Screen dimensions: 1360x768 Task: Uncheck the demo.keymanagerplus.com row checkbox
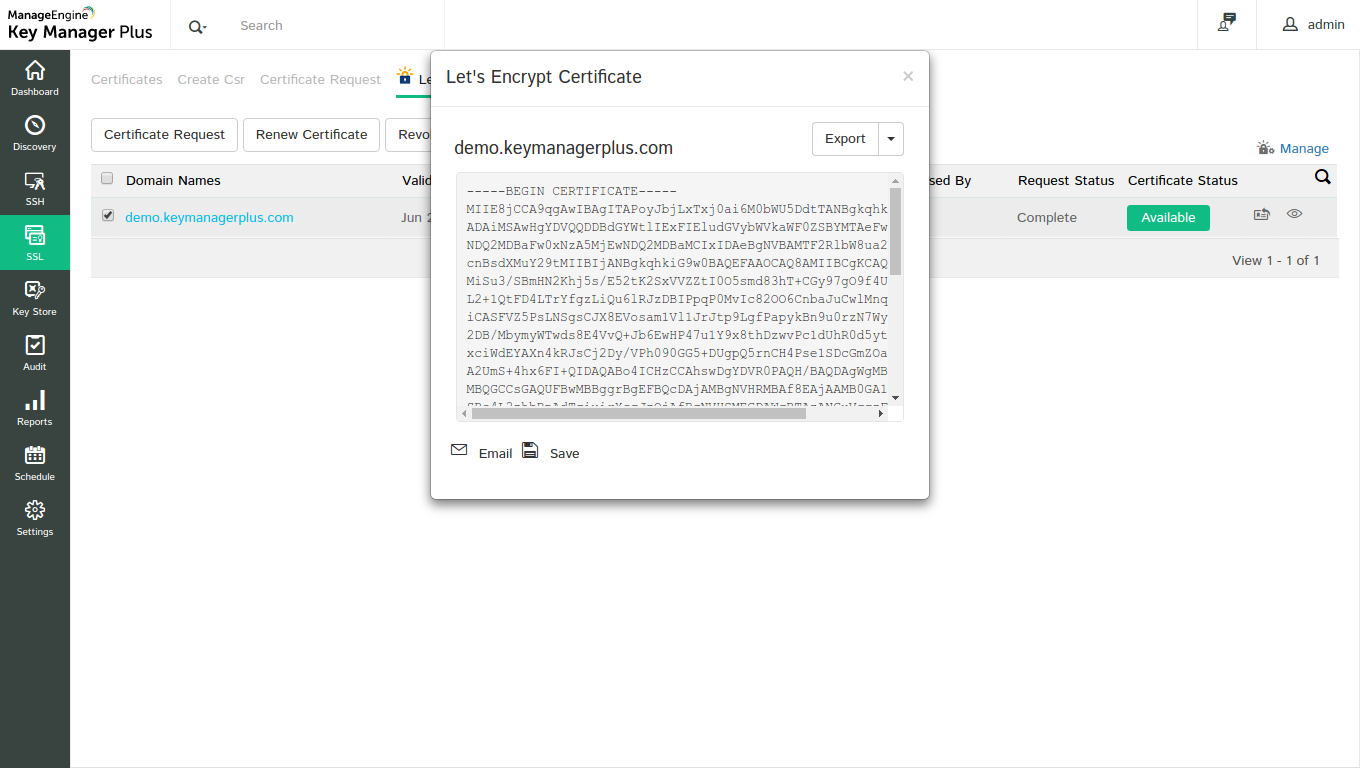(x=108, y=216)
